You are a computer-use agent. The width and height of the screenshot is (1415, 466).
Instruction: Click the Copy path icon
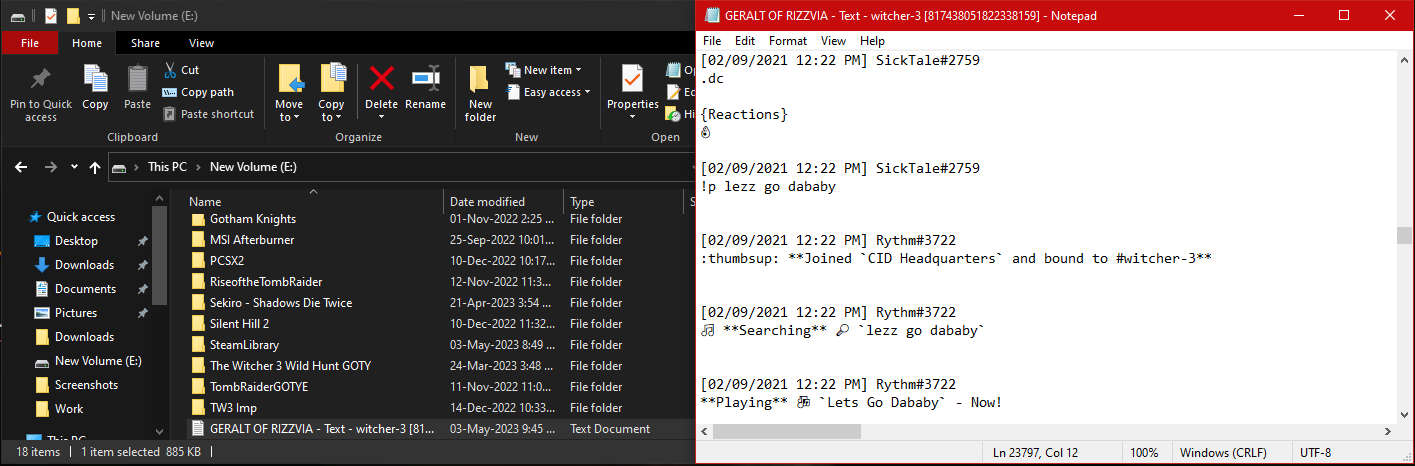(169, 92)
